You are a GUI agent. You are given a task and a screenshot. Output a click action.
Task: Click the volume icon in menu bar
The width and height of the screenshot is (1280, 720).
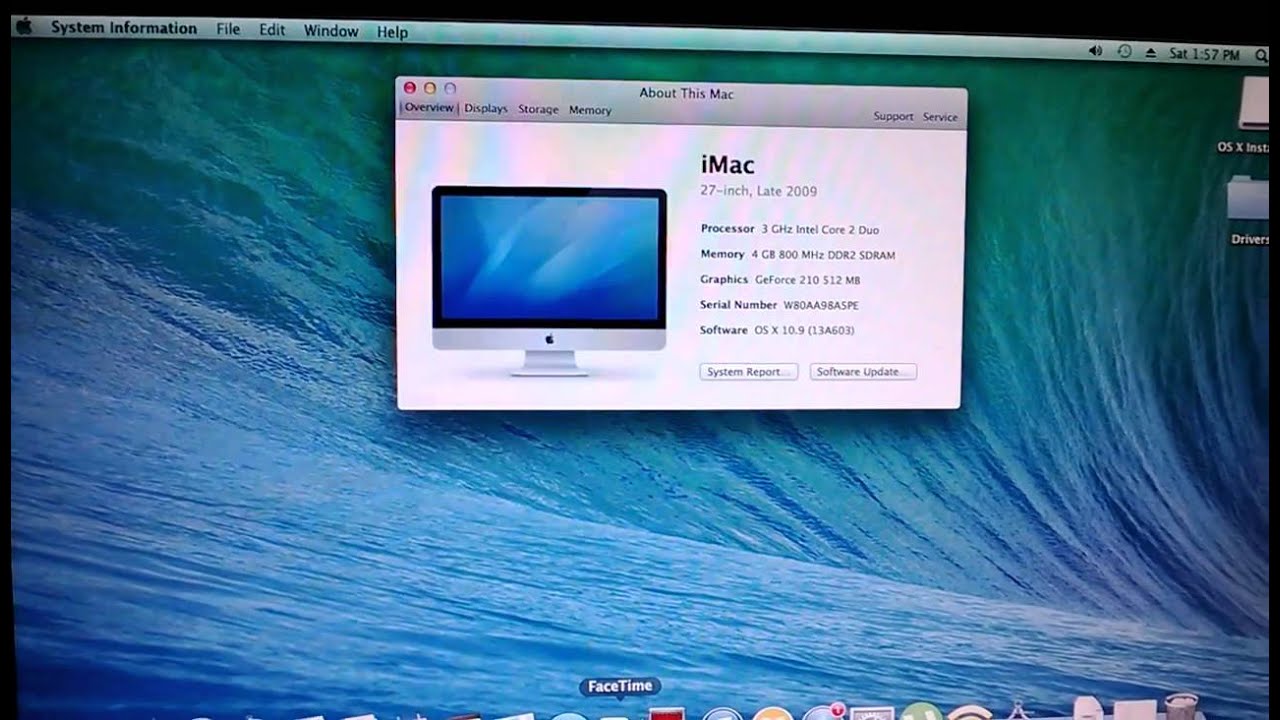click(1095, 50)
